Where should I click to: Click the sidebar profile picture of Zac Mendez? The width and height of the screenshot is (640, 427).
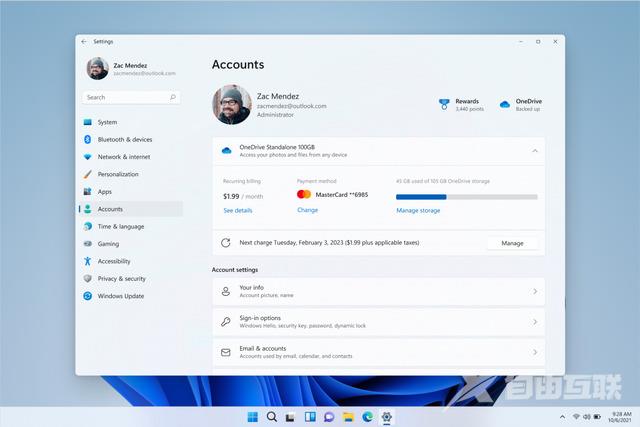click(98, 68)
